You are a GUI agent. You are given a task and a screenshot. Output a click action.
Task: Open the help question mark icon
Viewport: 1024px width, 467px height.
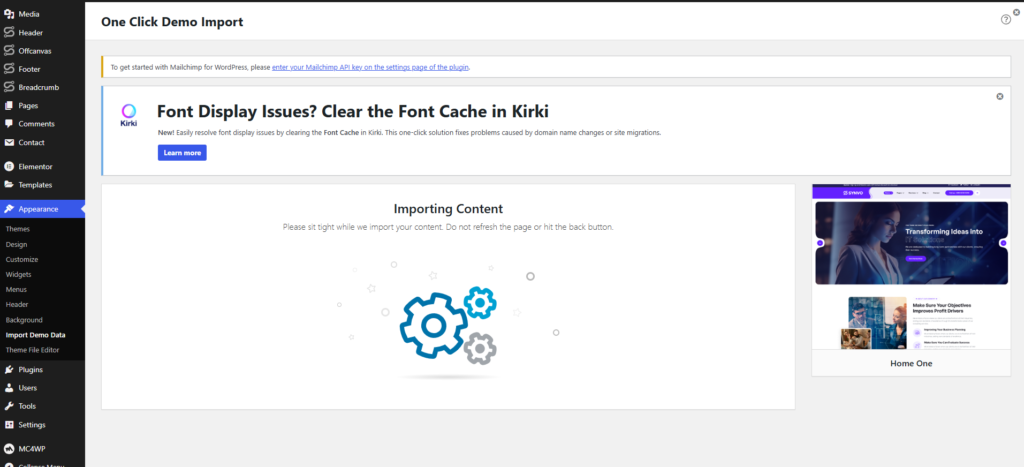click(x=1005, y=19)
